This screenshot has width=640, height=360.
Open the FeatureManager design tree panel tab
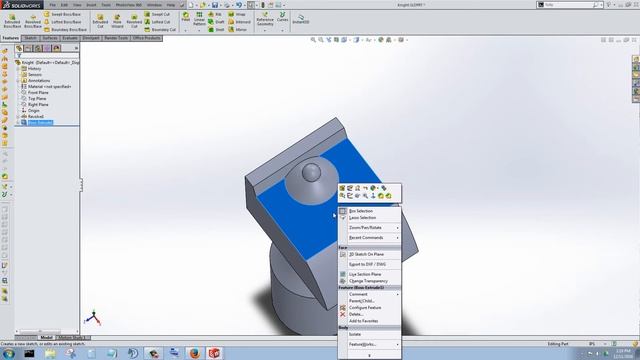(19, 48)
